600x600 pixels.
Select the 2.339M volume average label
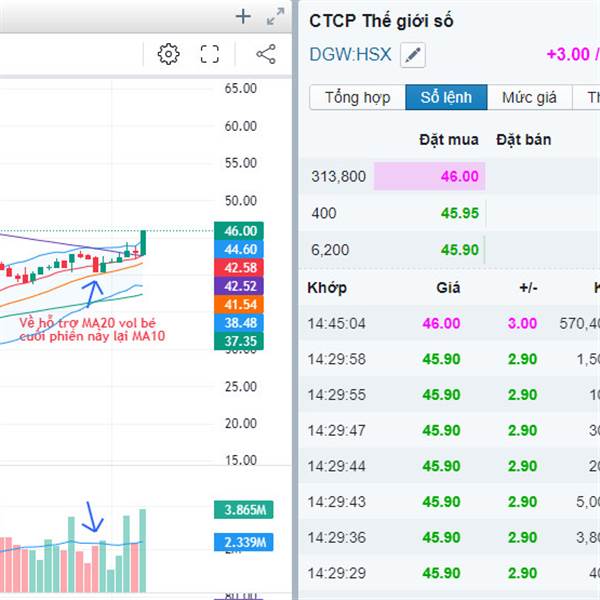(244, 542)
